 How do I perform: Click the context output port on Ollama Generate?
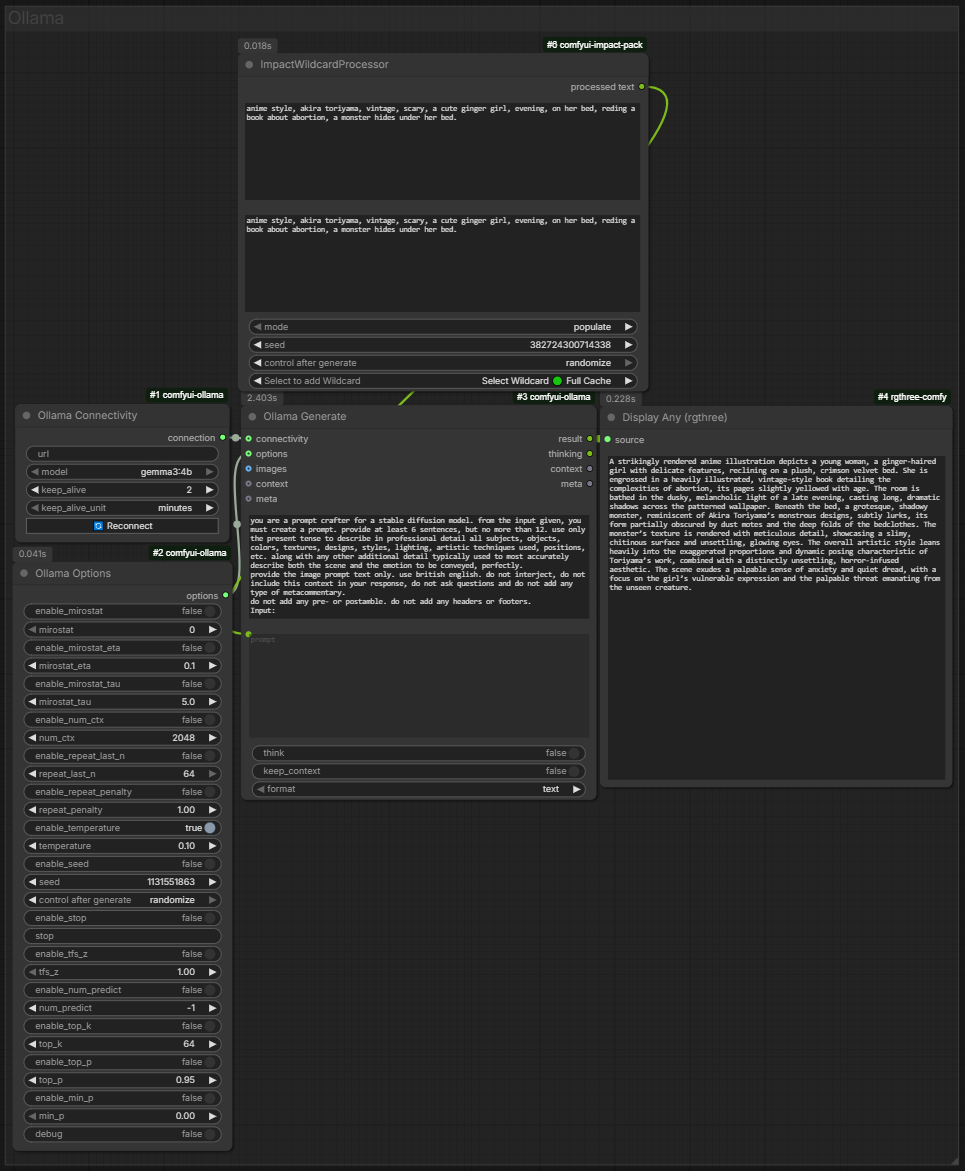coord(590,469)
